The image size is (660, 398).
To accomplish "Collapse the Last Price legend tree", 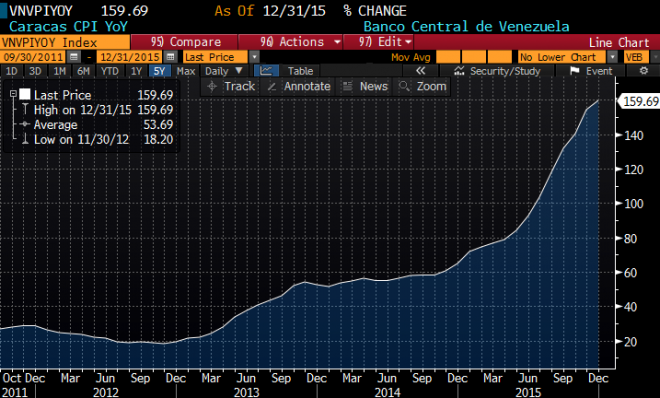I will [13, 94].
